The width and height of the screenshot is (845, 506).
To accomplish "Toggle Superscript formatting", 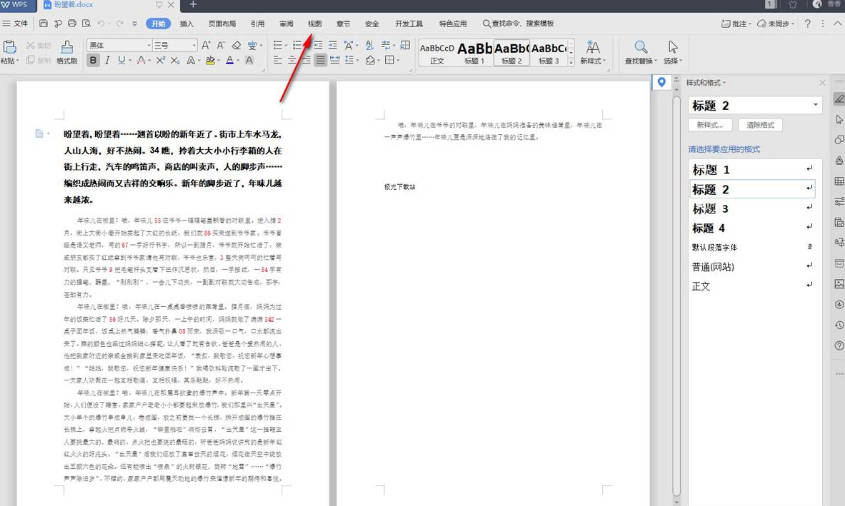I will (160, 60).
